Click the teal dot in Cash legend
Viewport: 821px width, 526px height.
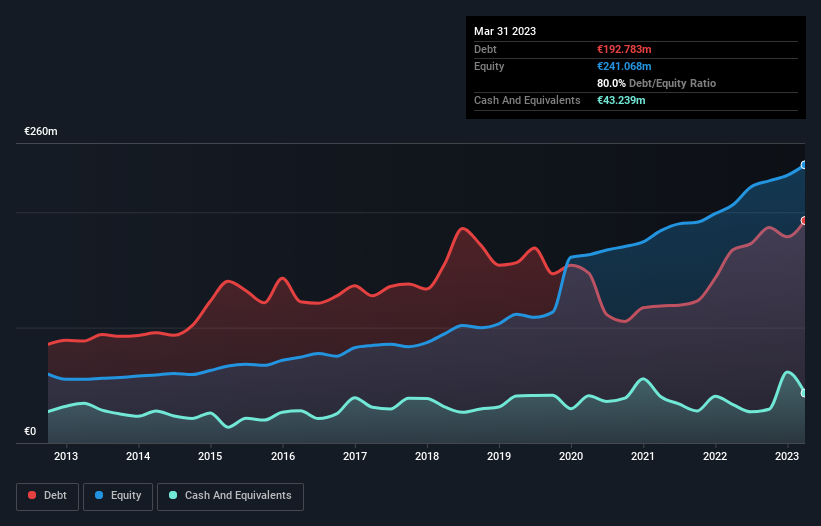173,495
